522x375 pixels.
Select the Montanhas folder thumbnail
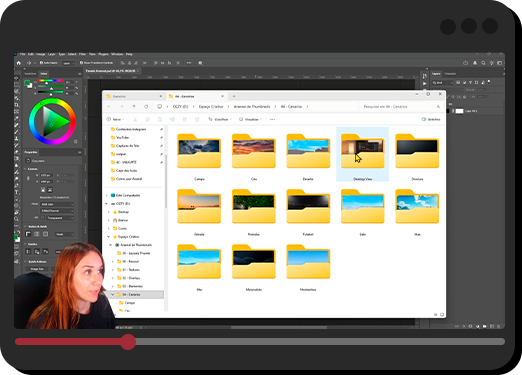[308, 262]
